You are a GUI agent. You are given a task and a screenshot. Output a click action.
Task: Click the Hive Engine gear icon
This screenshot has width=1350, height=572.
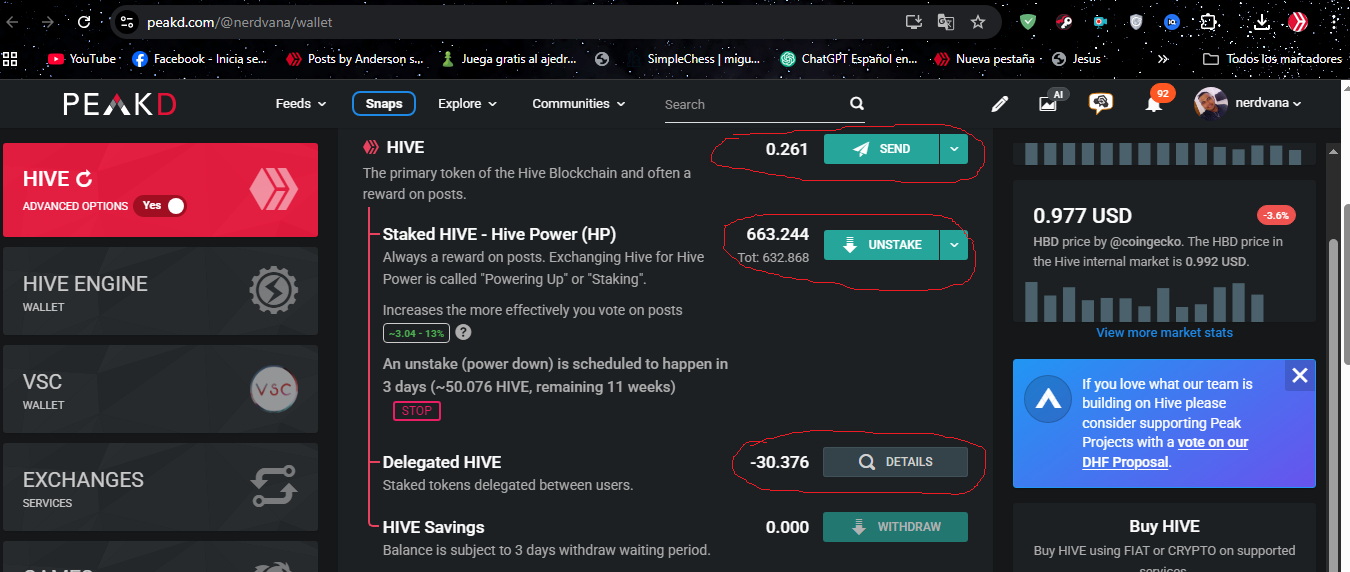coord(273,290)
